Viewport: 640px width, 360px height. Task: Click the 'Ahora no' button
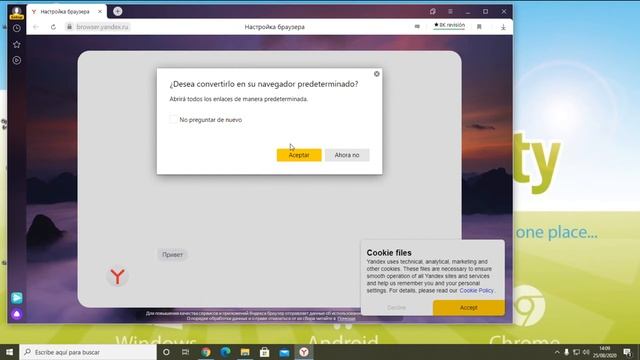pos(347,155)
